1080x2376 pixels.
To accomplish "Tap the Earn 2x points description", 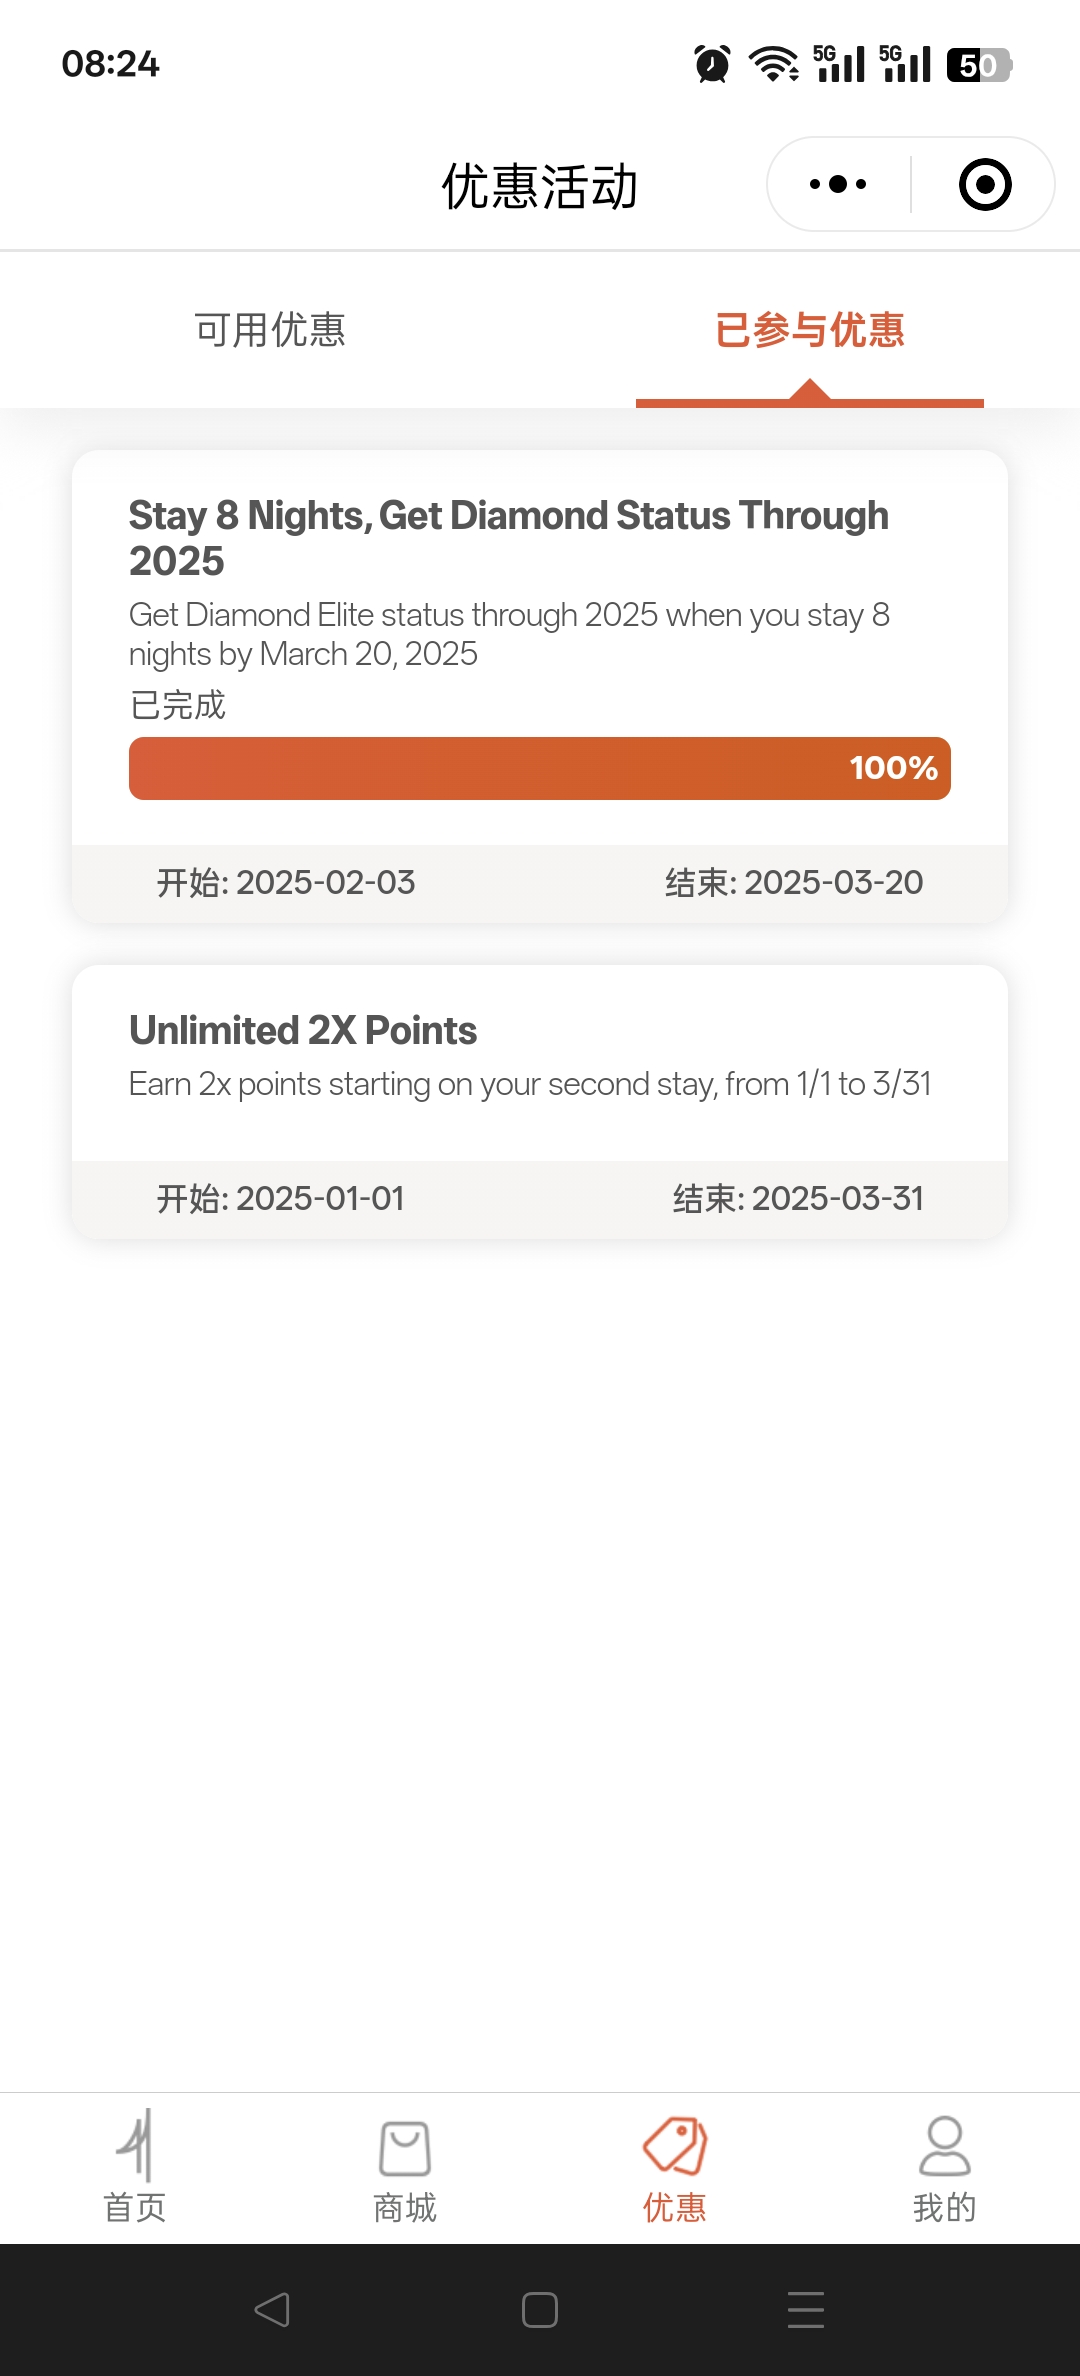I will [530, 1084].
